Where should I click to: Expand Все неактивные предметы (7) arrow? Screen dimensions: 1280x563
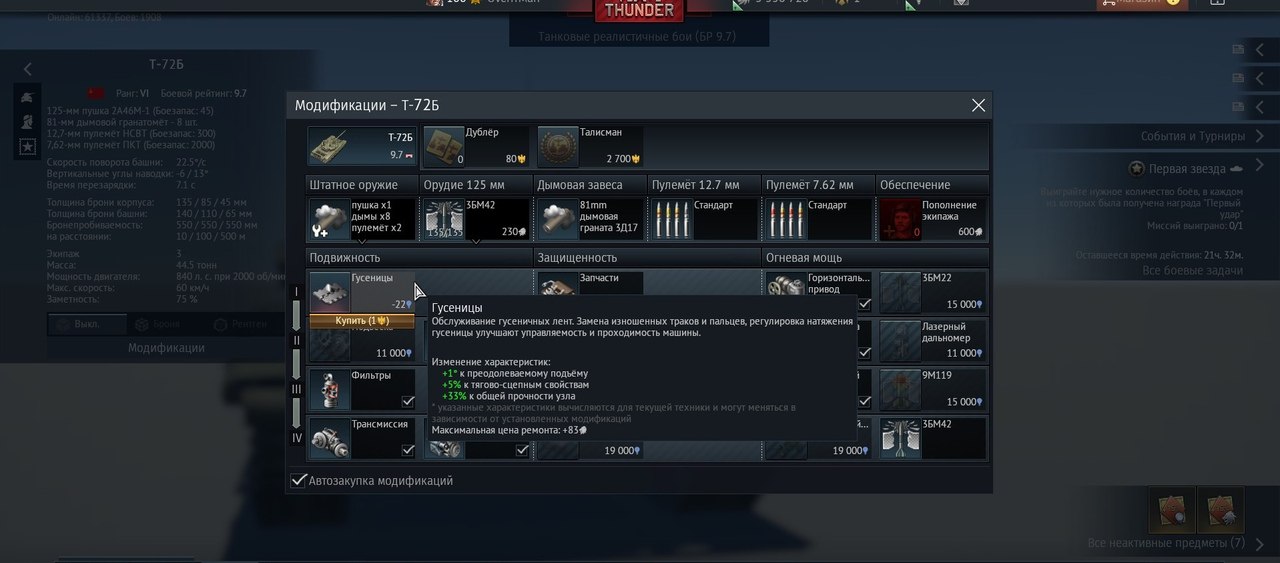(1260, 543)
